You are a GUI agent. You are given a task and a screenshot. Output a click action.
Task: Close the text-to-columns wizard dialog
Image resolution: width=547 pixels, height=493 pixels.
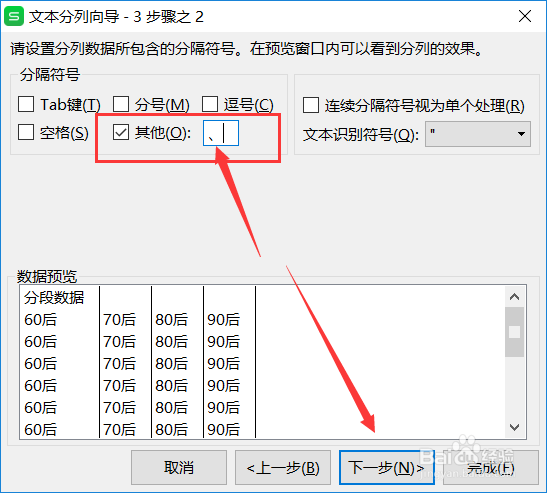pos(524,16)
